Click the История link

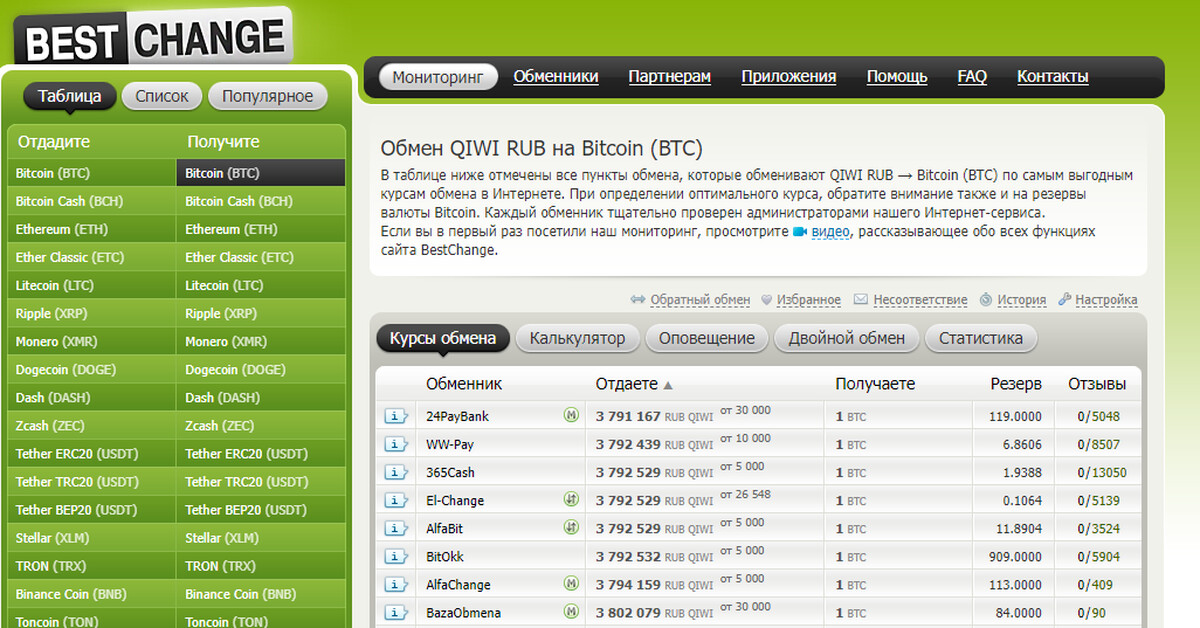pyautogui.click(x=1021, y=300)
